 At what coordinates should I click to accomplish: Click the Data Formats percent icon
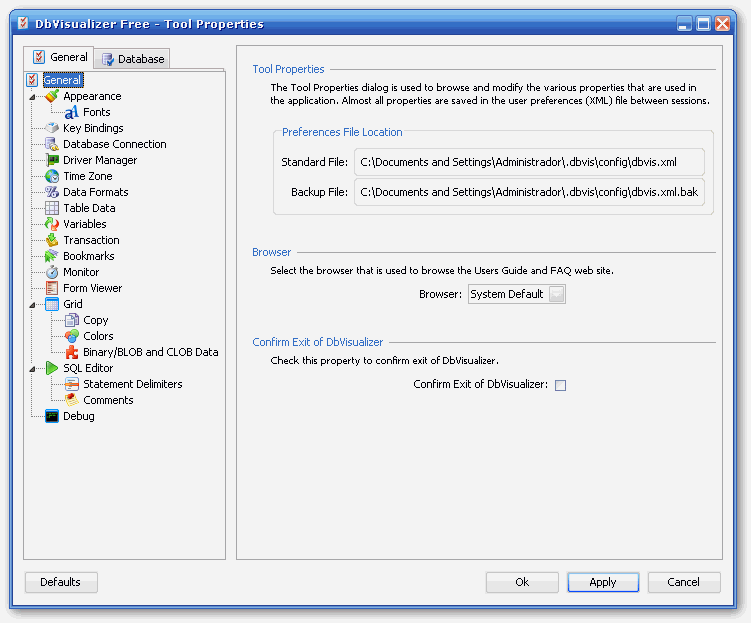(x=52, y=192)
